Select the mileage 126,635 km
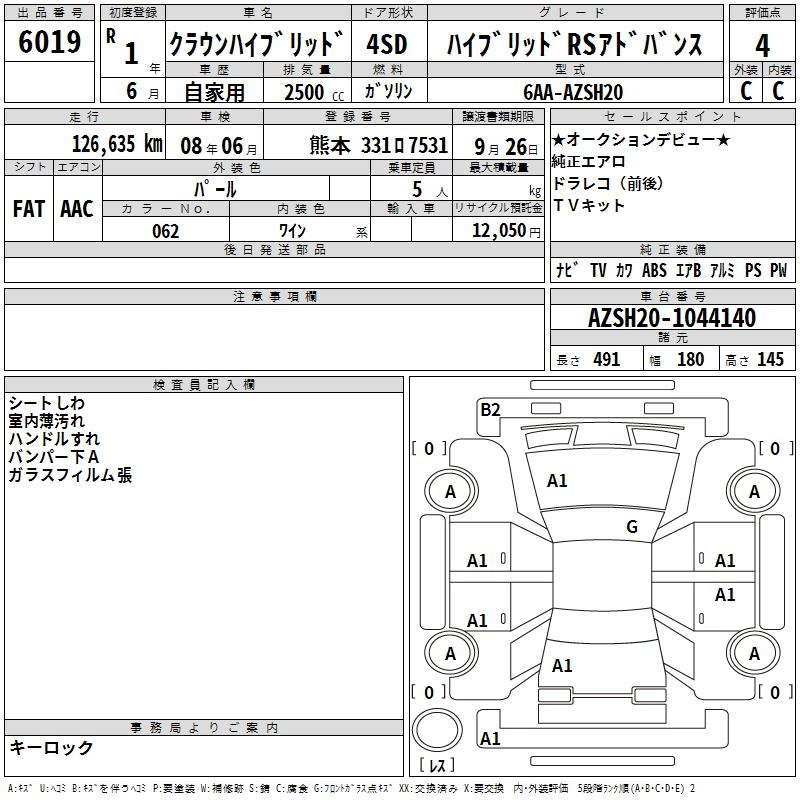 [x=117, y=144]
